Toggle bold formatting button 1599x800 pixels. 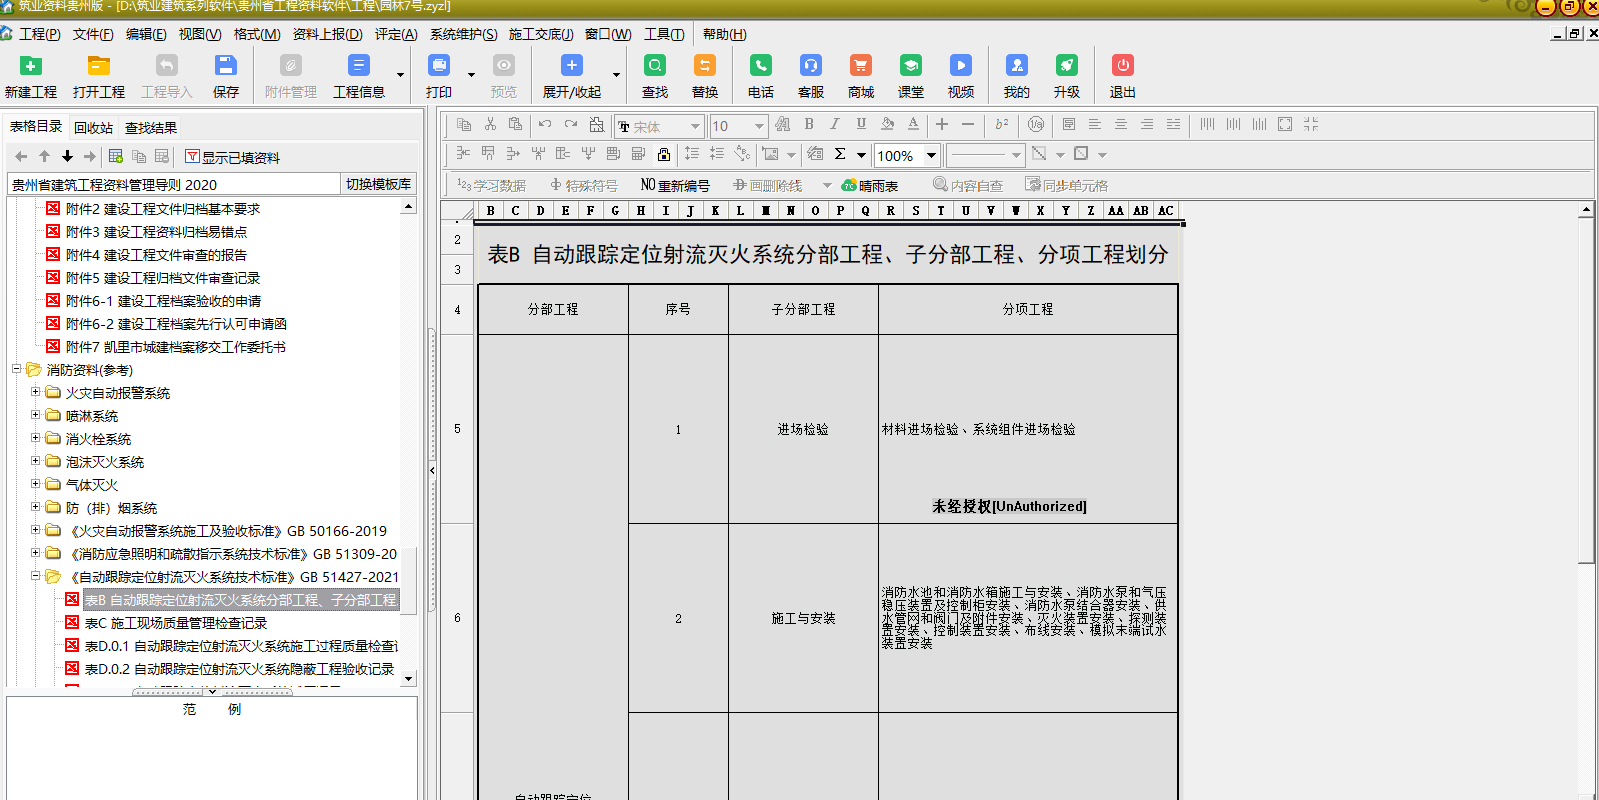pyautogui.click(x=808, y=124)
